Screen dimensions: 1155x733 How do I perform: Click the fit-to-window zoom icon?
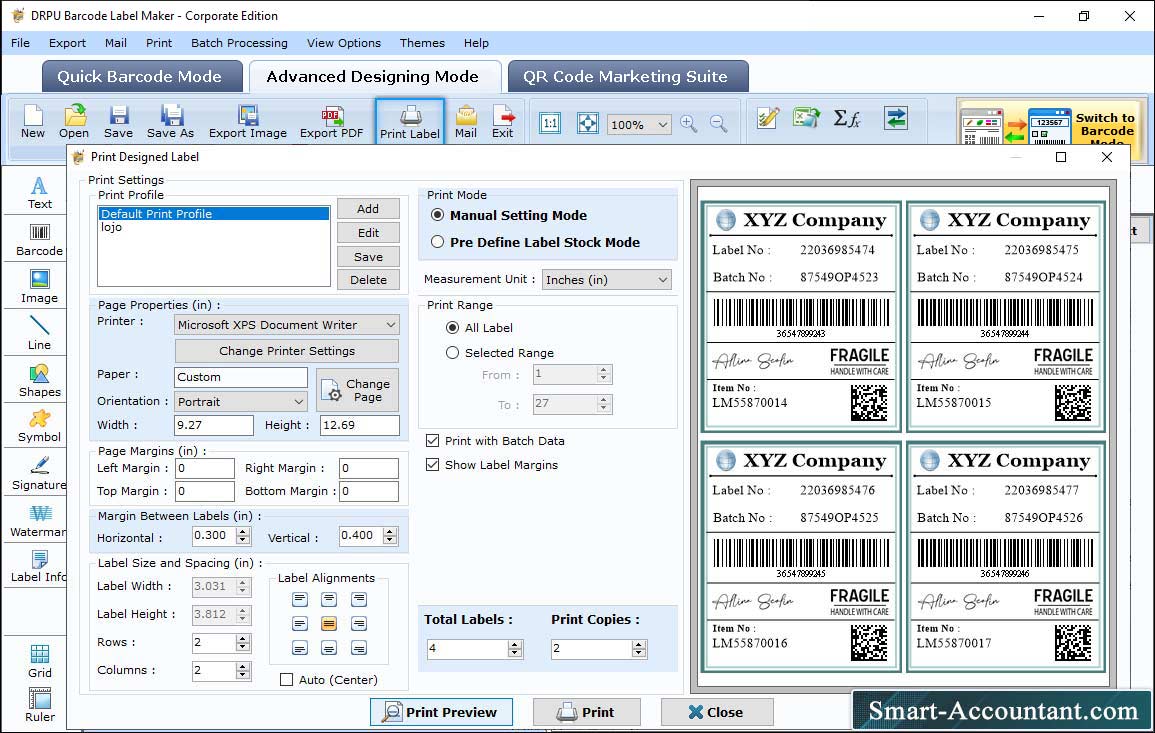click(x=588, y=123)
